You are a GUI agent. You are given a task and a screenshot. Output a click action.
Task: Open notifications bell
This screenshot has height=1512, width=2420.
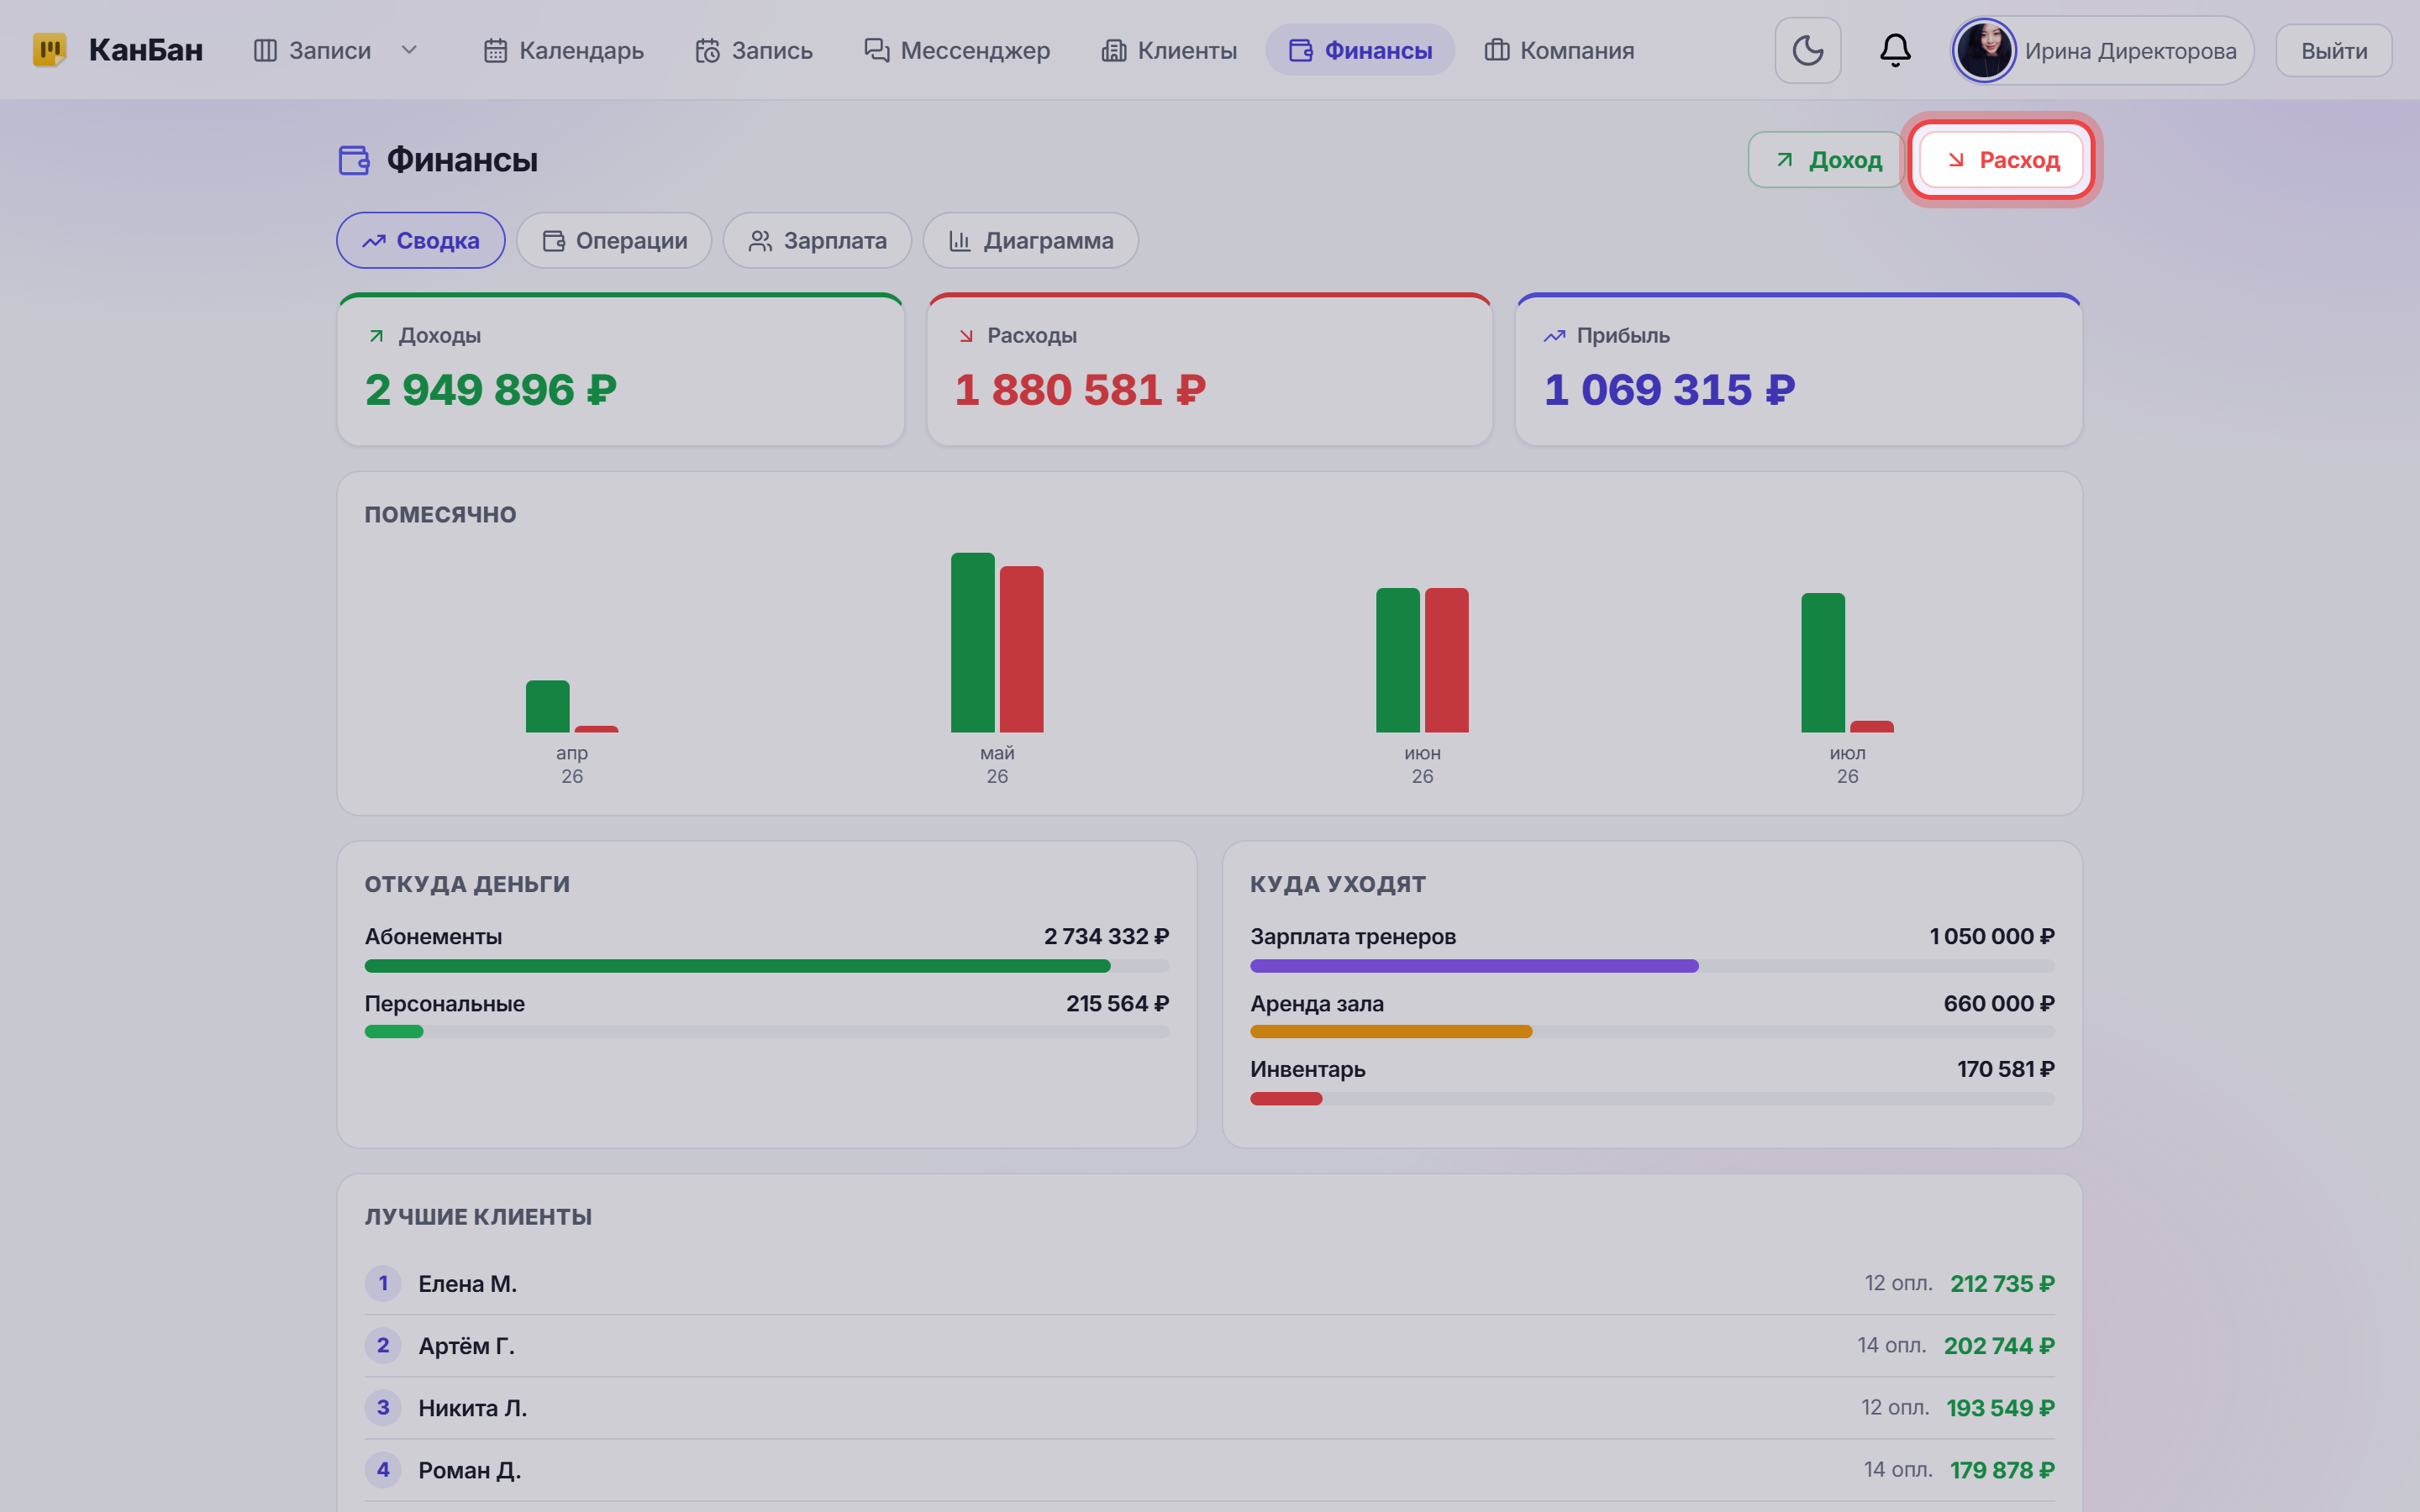pyautogui.click(x=1895, y=50)
